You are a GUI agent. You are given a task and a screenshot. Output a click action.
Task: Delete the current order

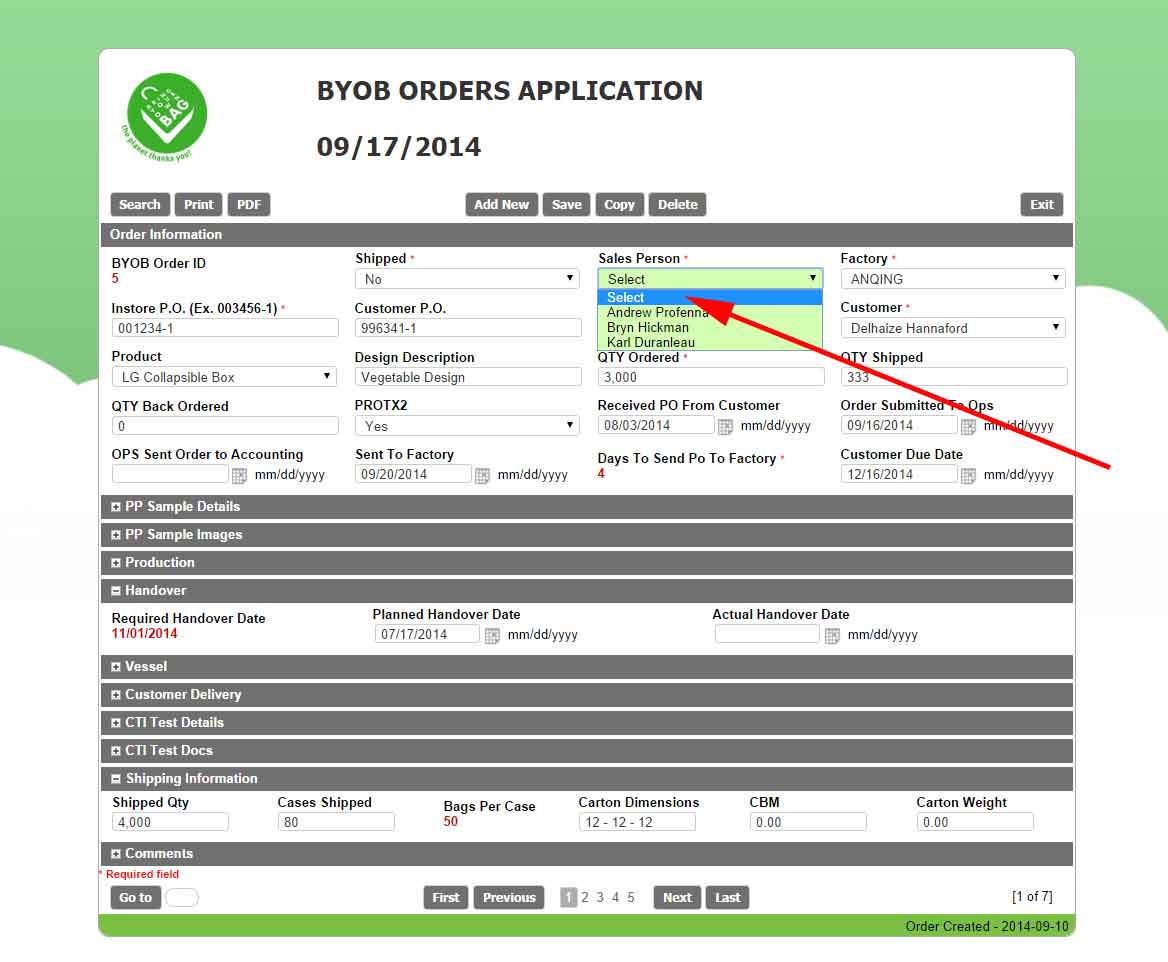pyautogui.click(x=678, y=205)
